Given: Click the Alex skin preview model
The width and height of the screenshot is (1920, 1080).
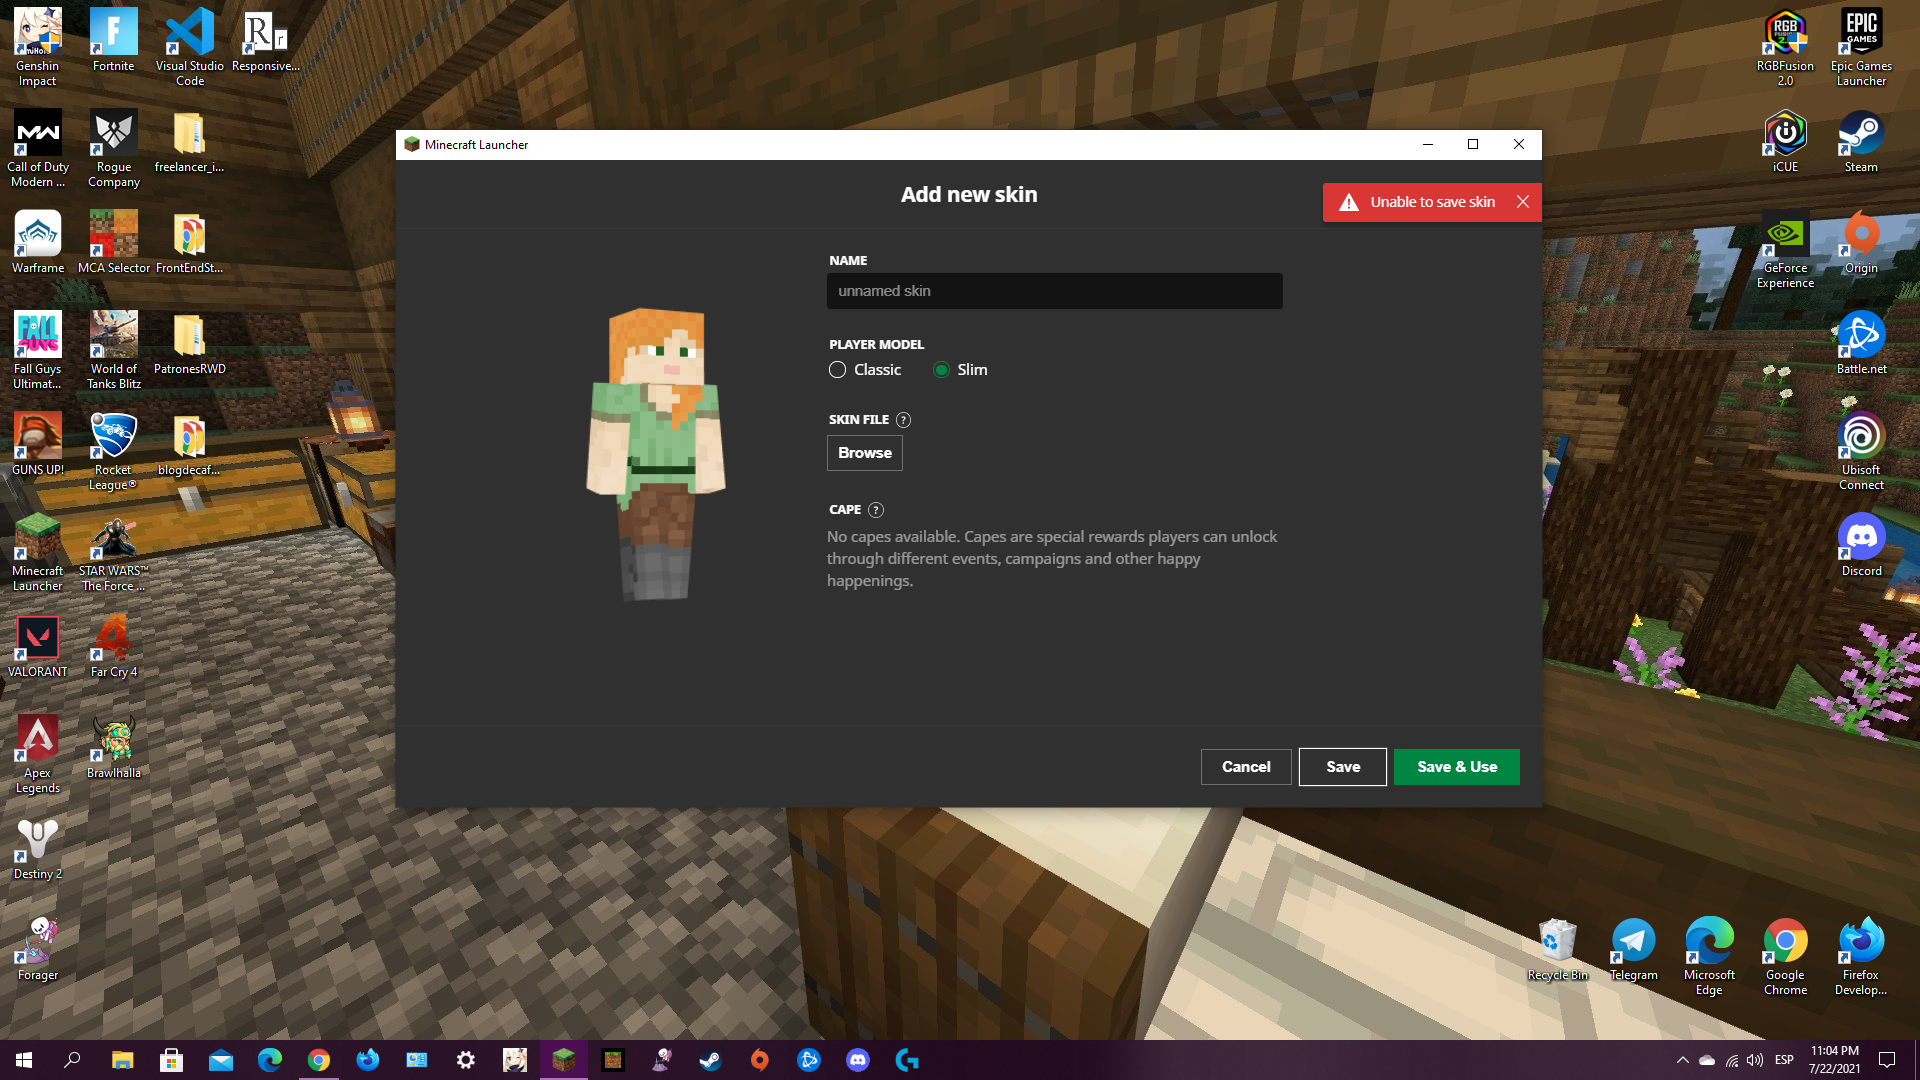Looking at the screenshot, I should [x=656, y=455].
